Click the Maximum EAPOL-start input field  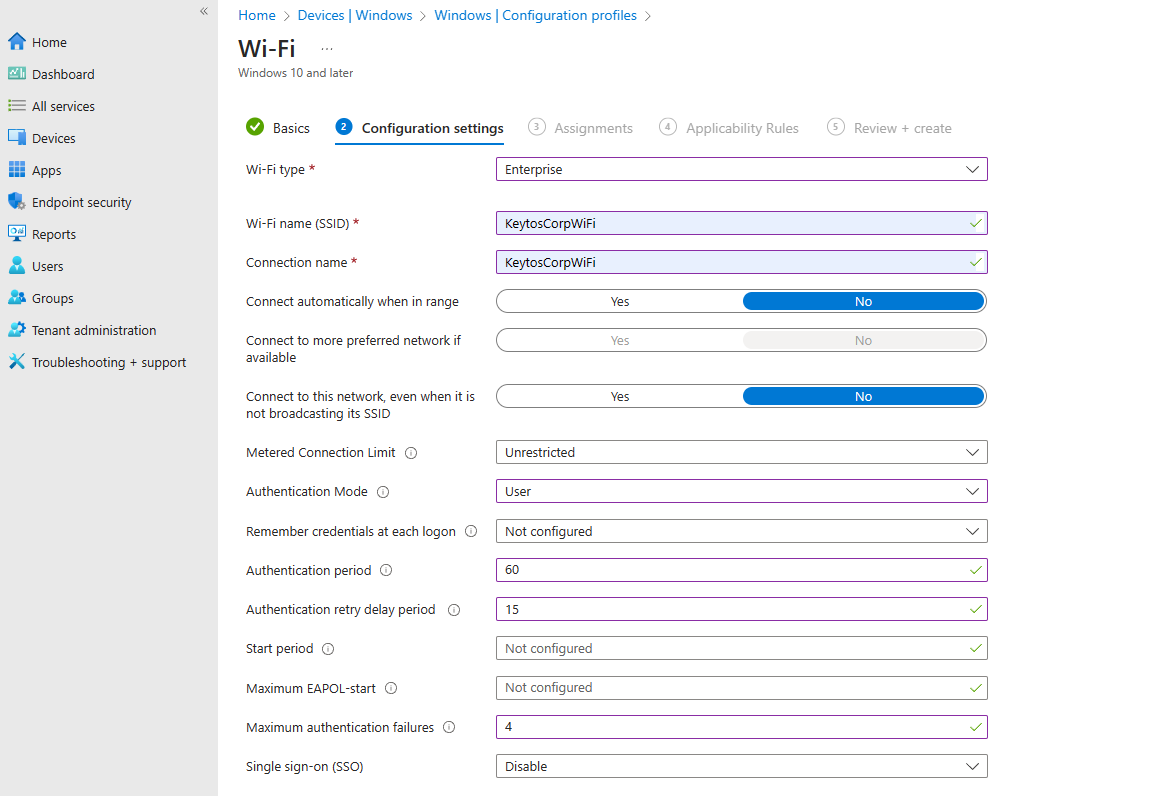click(x=742, y=688)
